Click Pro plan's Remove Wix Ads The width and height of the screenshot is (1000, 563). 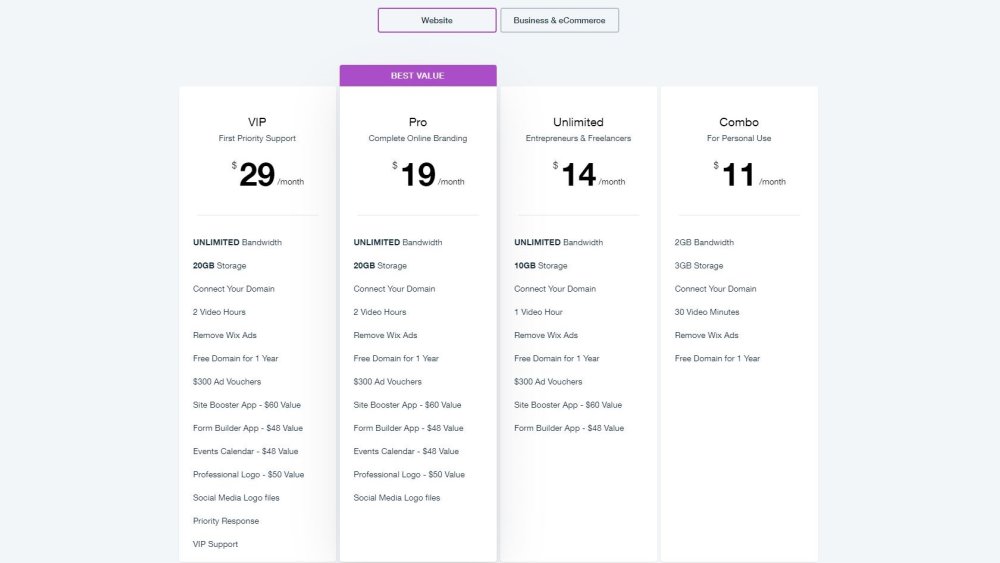385,335
